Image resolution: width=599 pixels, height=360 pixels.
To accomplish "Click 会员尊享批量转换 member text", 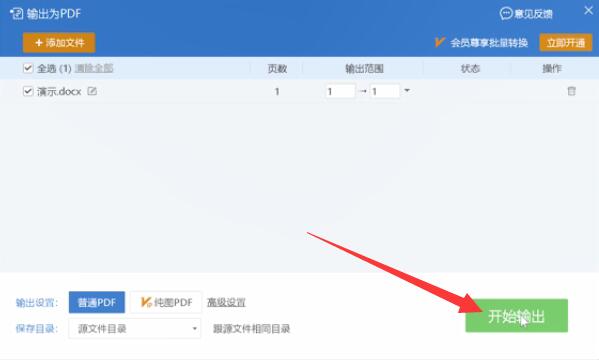I will 489,43.
